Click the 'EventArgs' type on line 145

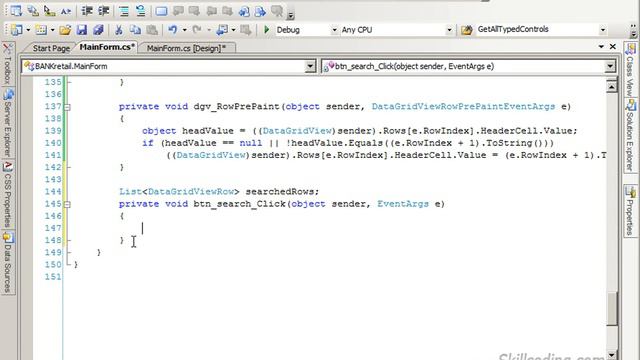point(403,204)
